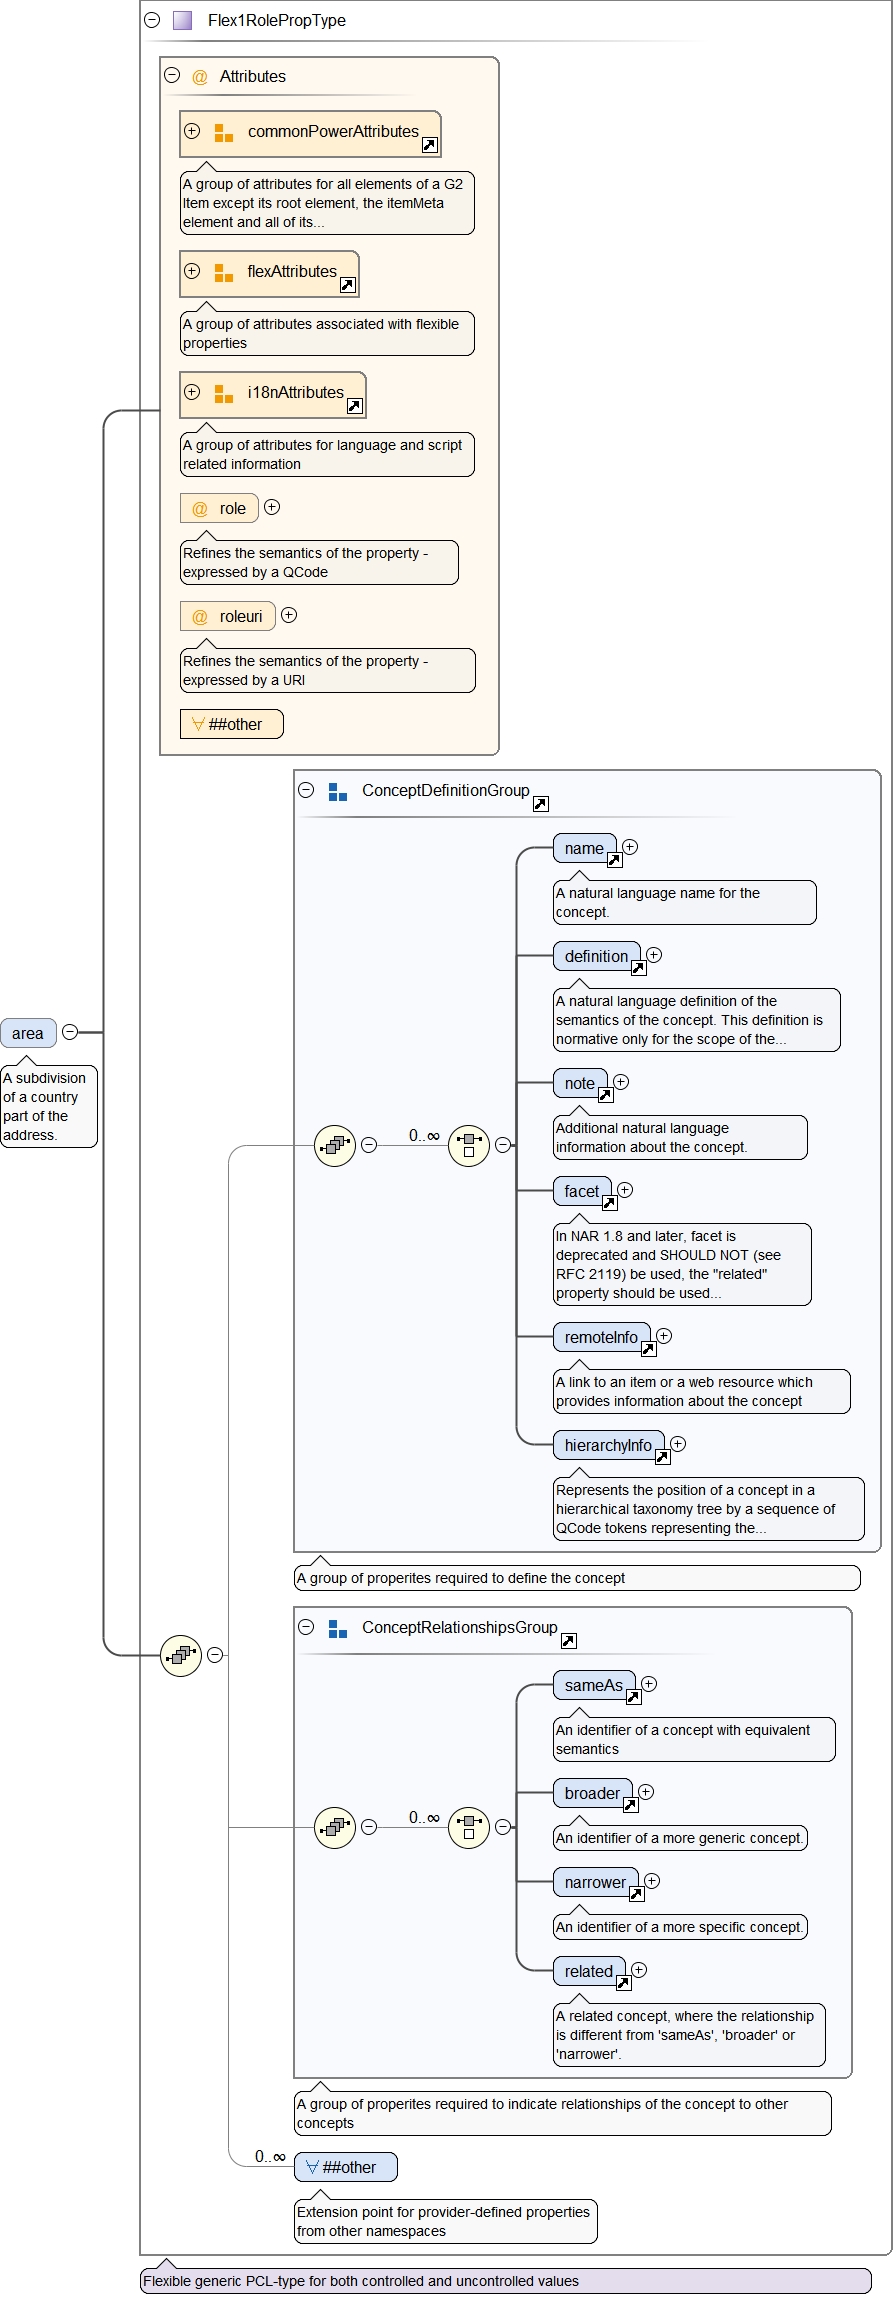This screenshot has height=2297, width=894.
Task: Expand the role attribute details
Action: pyautogui.click(x=272, y=507)
